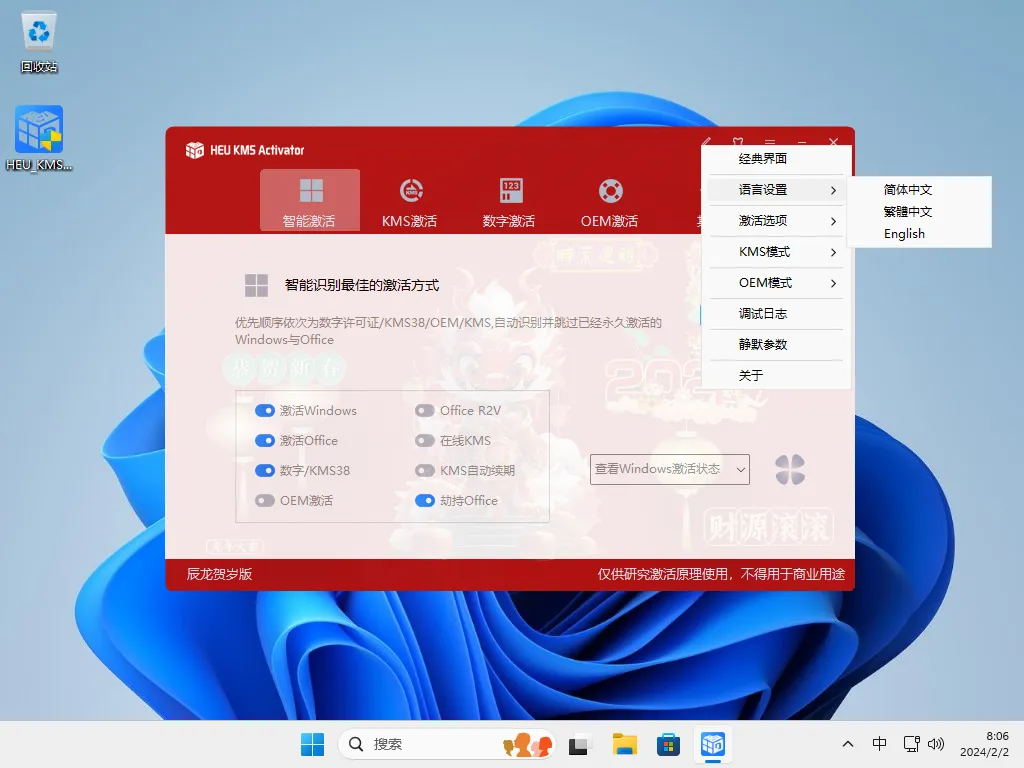Show hidden tray icons chevron
The height and width of the screenshot is (768, 1024).
(x=848, y=744)
